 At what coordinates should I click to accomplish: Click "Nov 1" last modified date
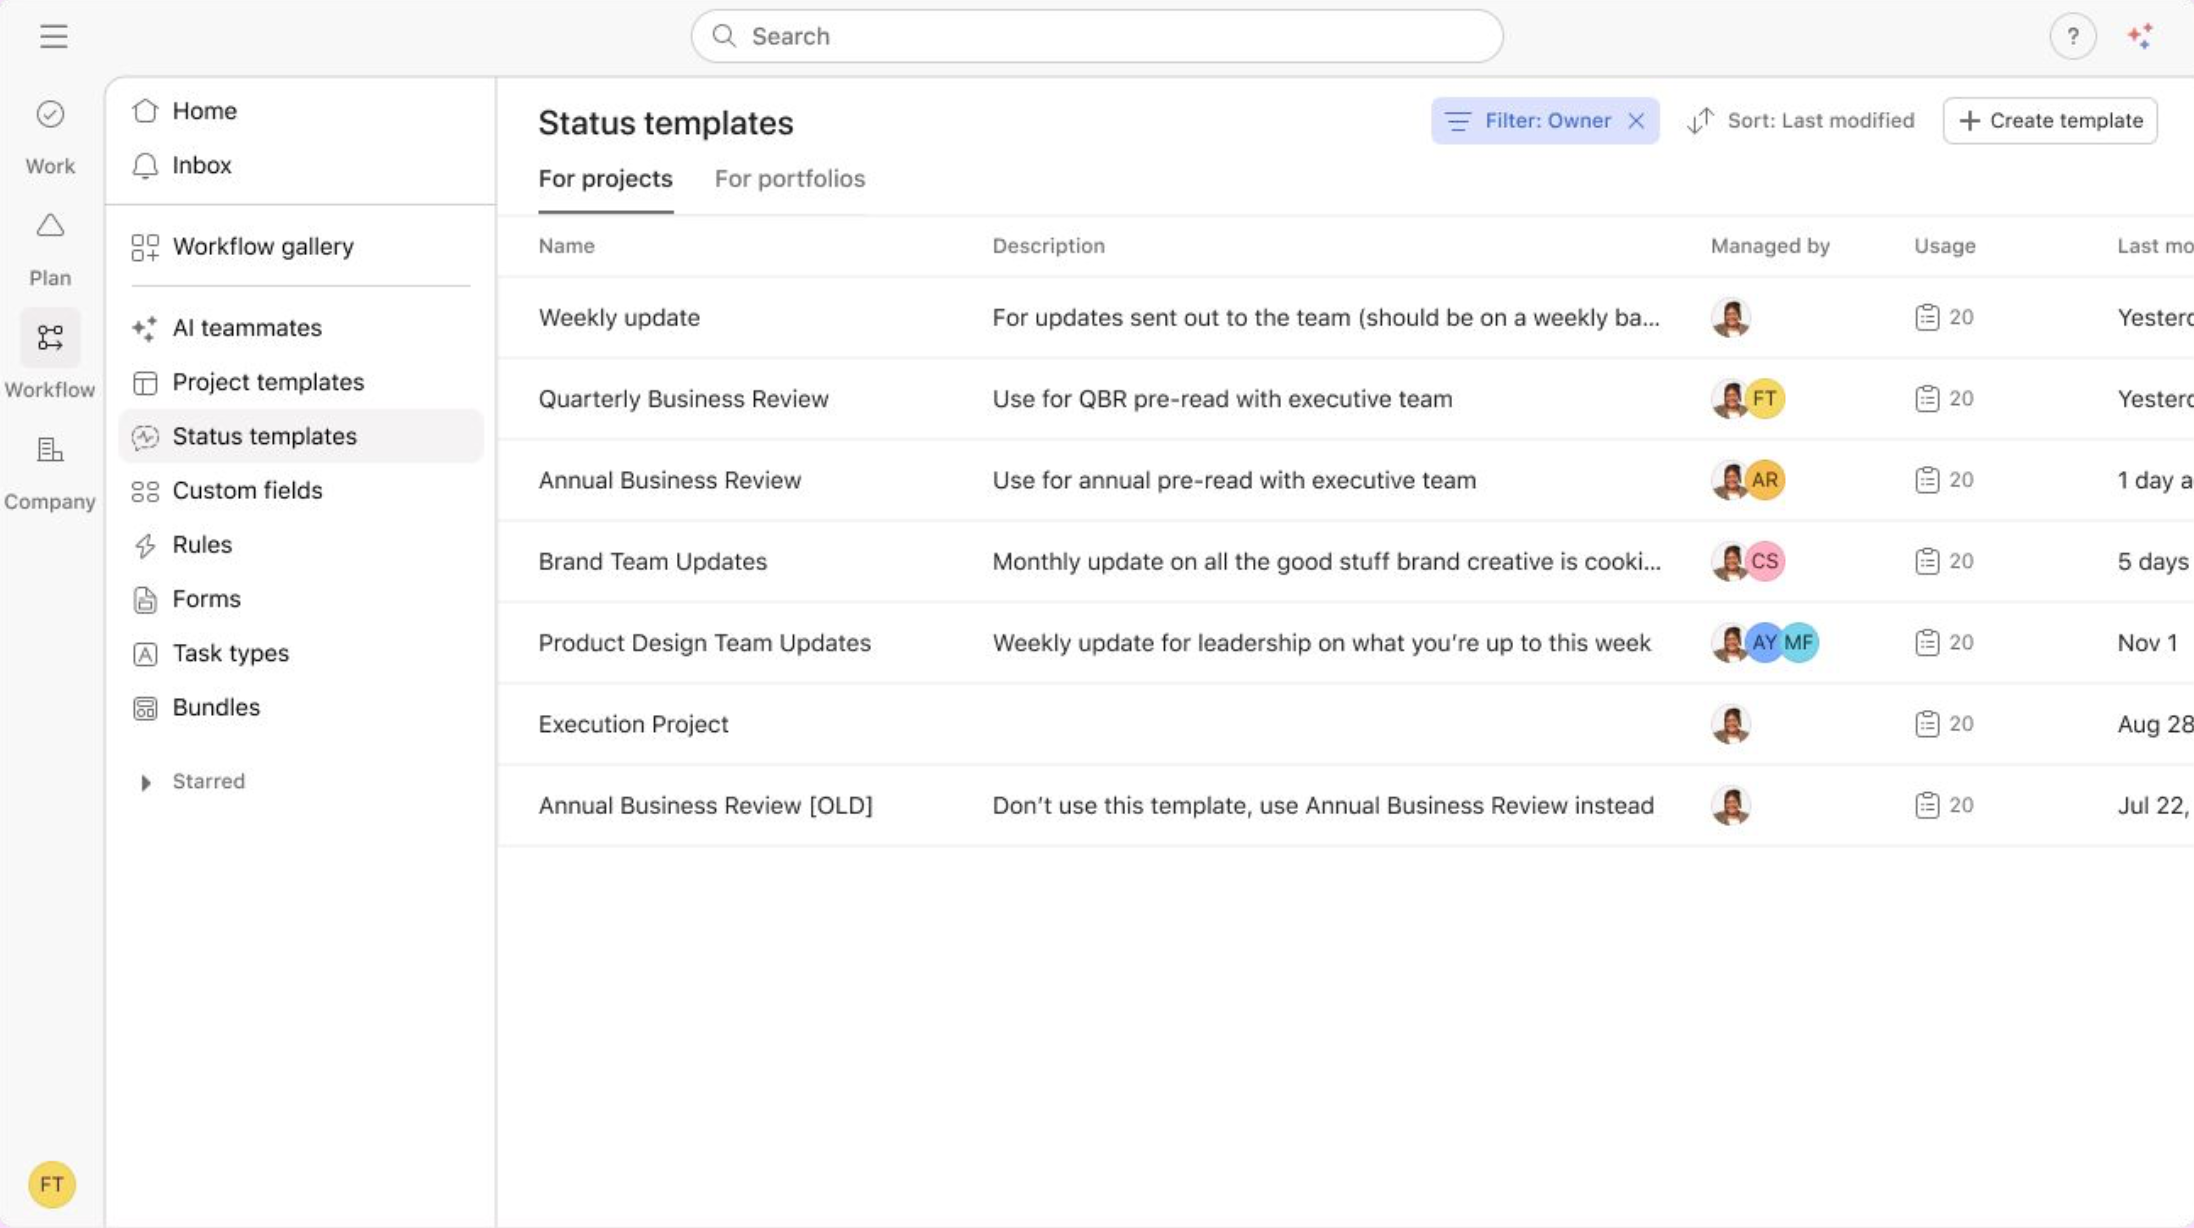(x=2147, y=642)
